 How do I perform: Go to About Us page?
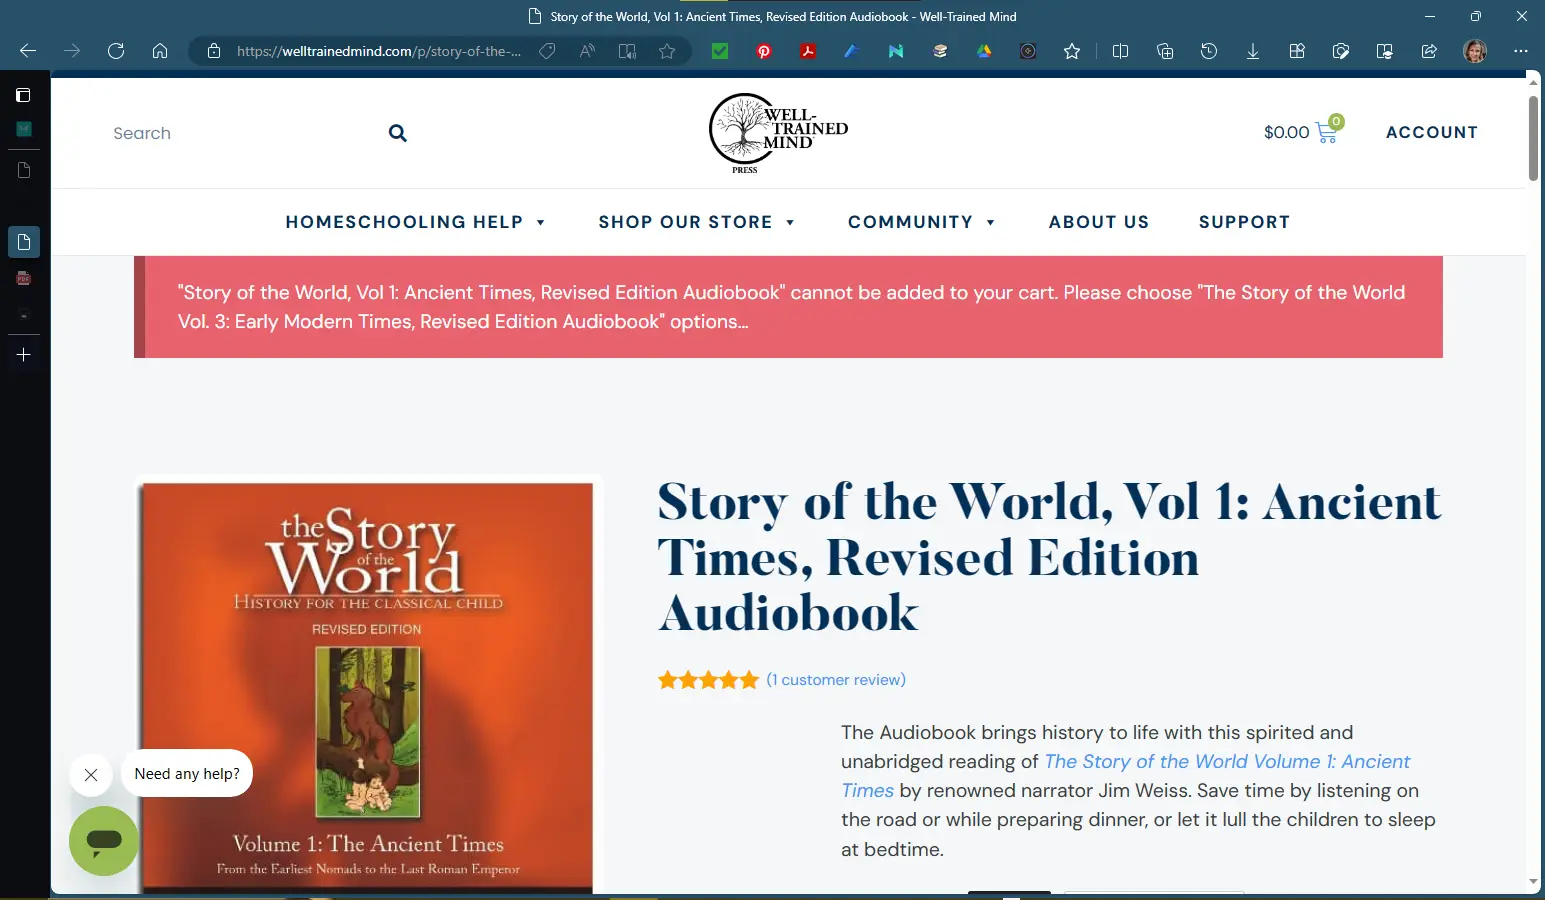[x=1098, y=222]
